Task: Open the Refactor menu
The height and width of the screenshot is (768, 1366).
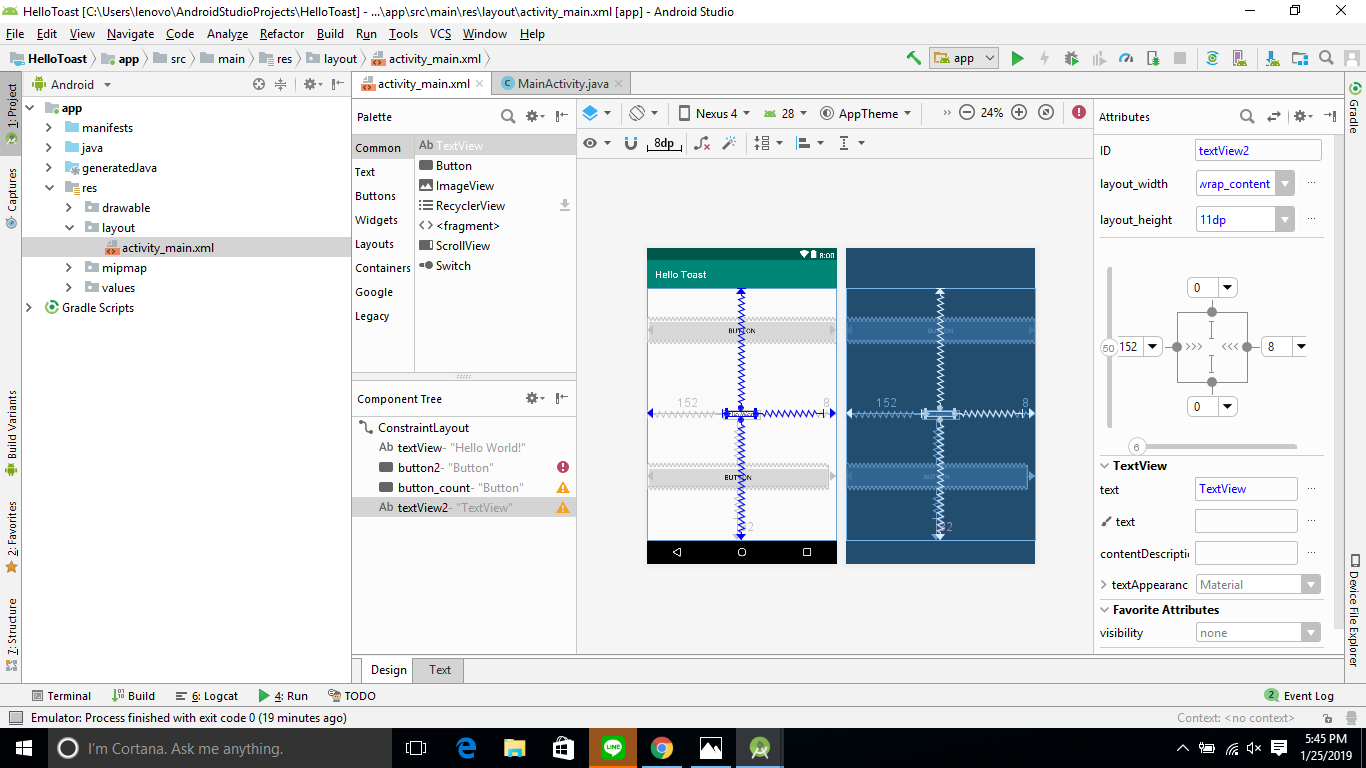Action: tap(281, 33)
